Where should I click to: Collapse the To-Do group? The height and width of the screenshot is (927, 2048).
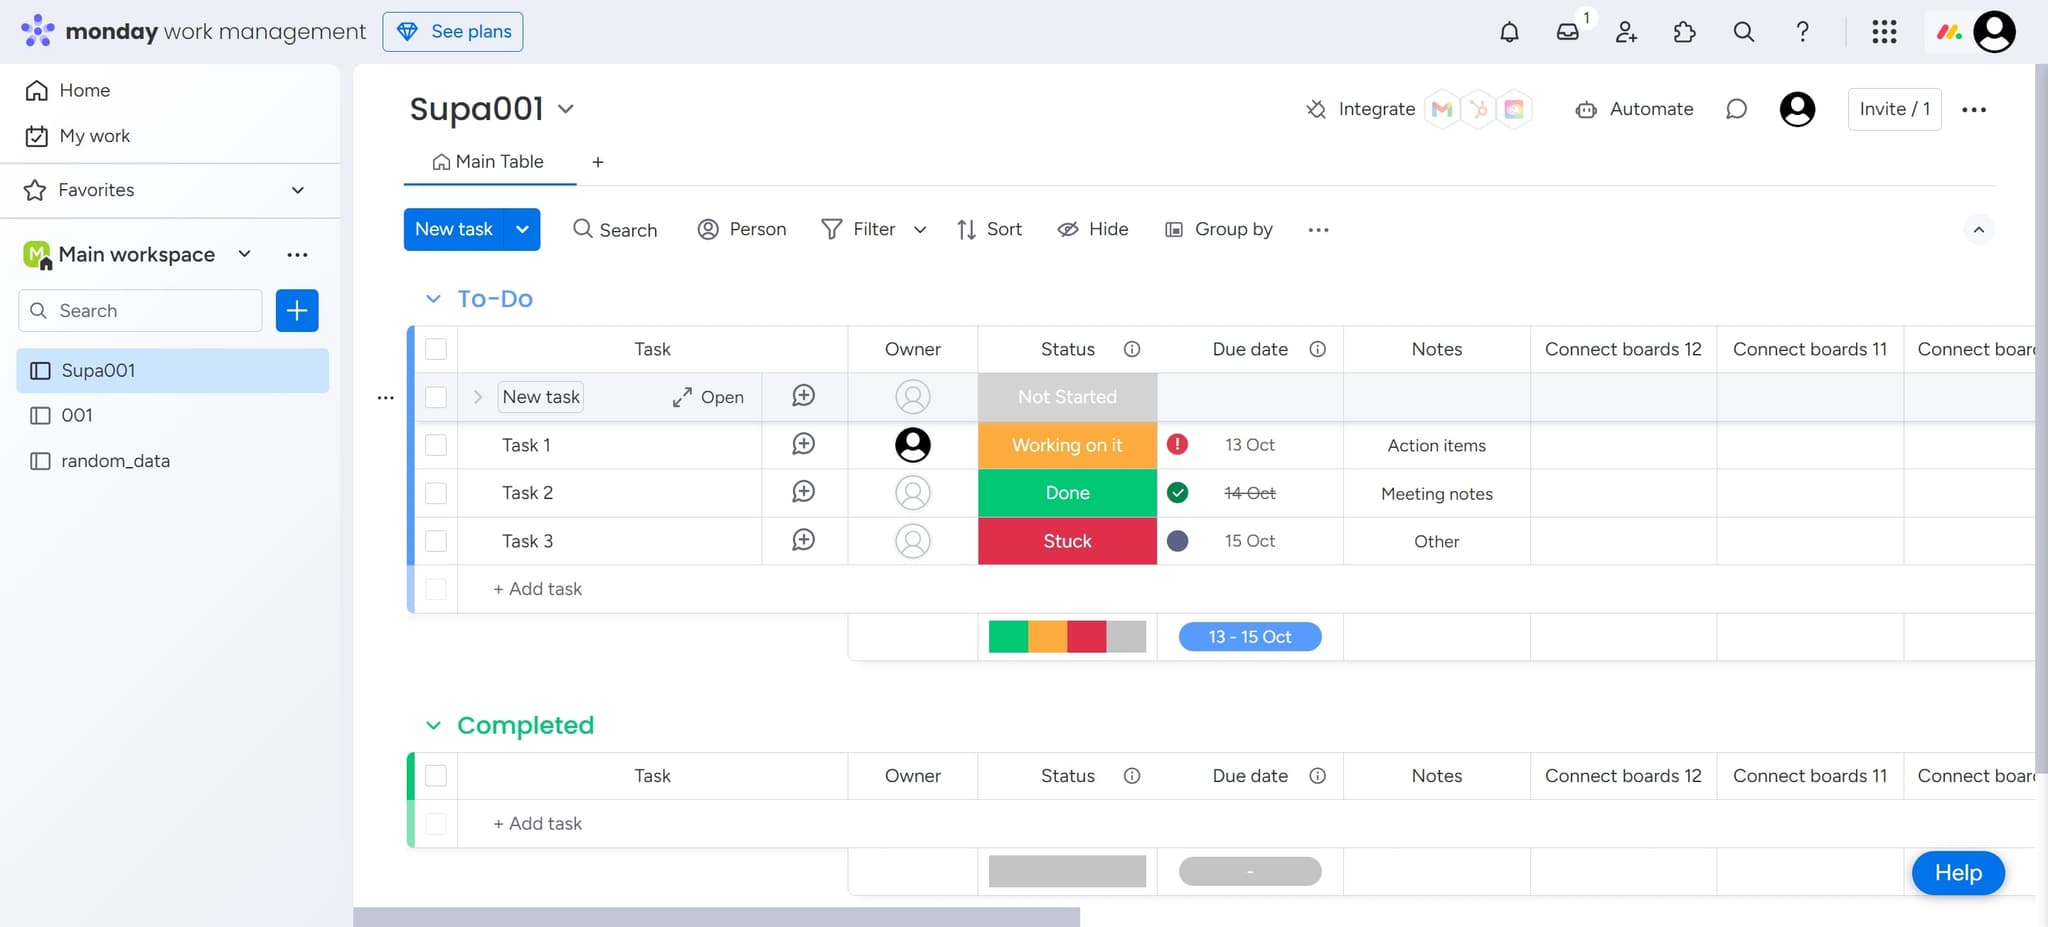point(433,299)
